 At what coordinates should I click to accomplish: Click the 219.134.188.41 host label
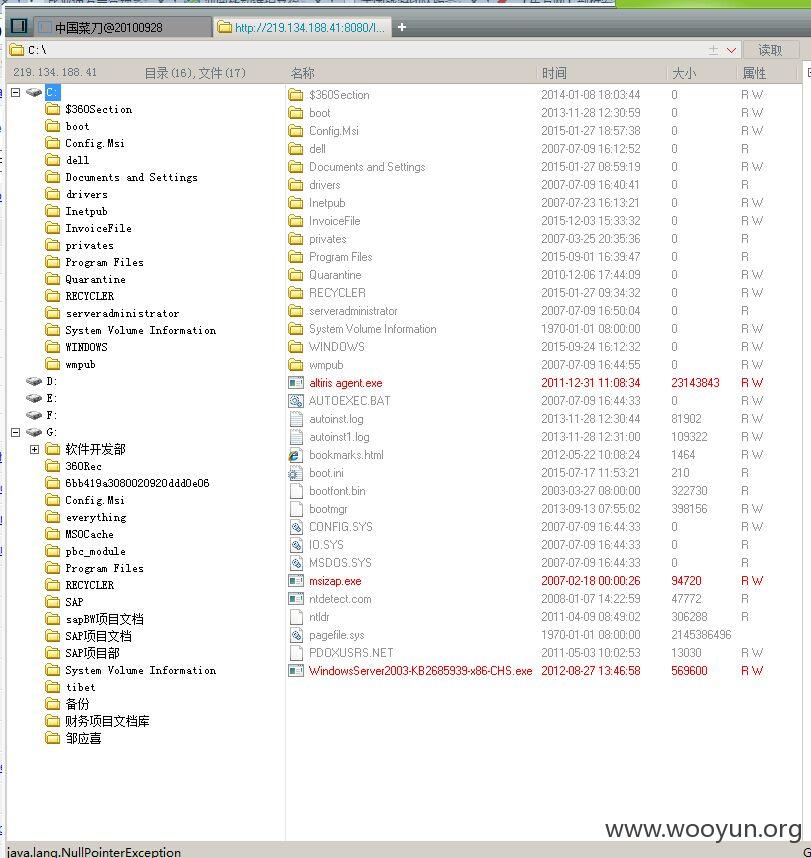coord(55,72)
